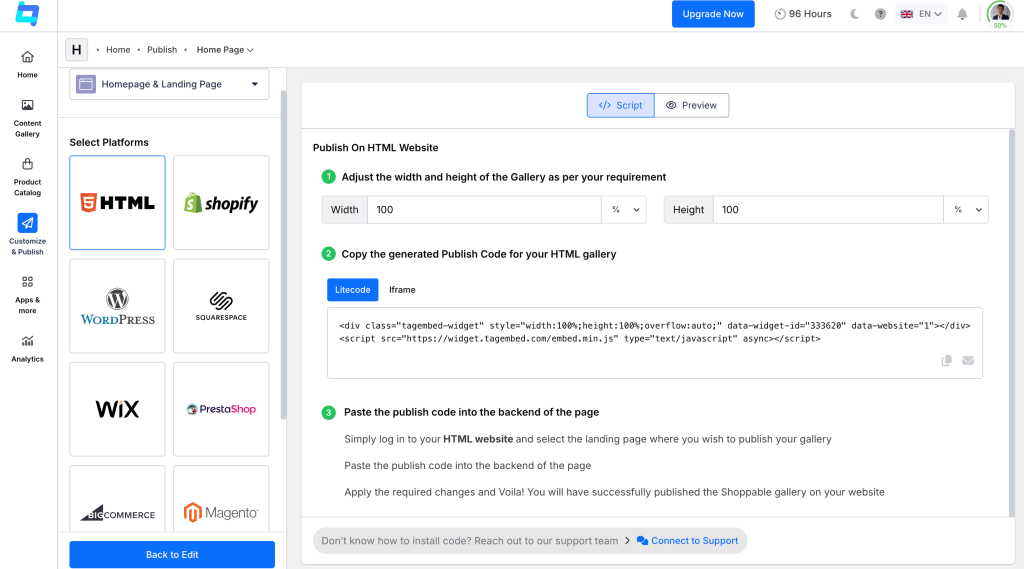Viewport: 1024px width, 569px height.
Task: Select the Litecode code tab
Action: click(353, 289)
